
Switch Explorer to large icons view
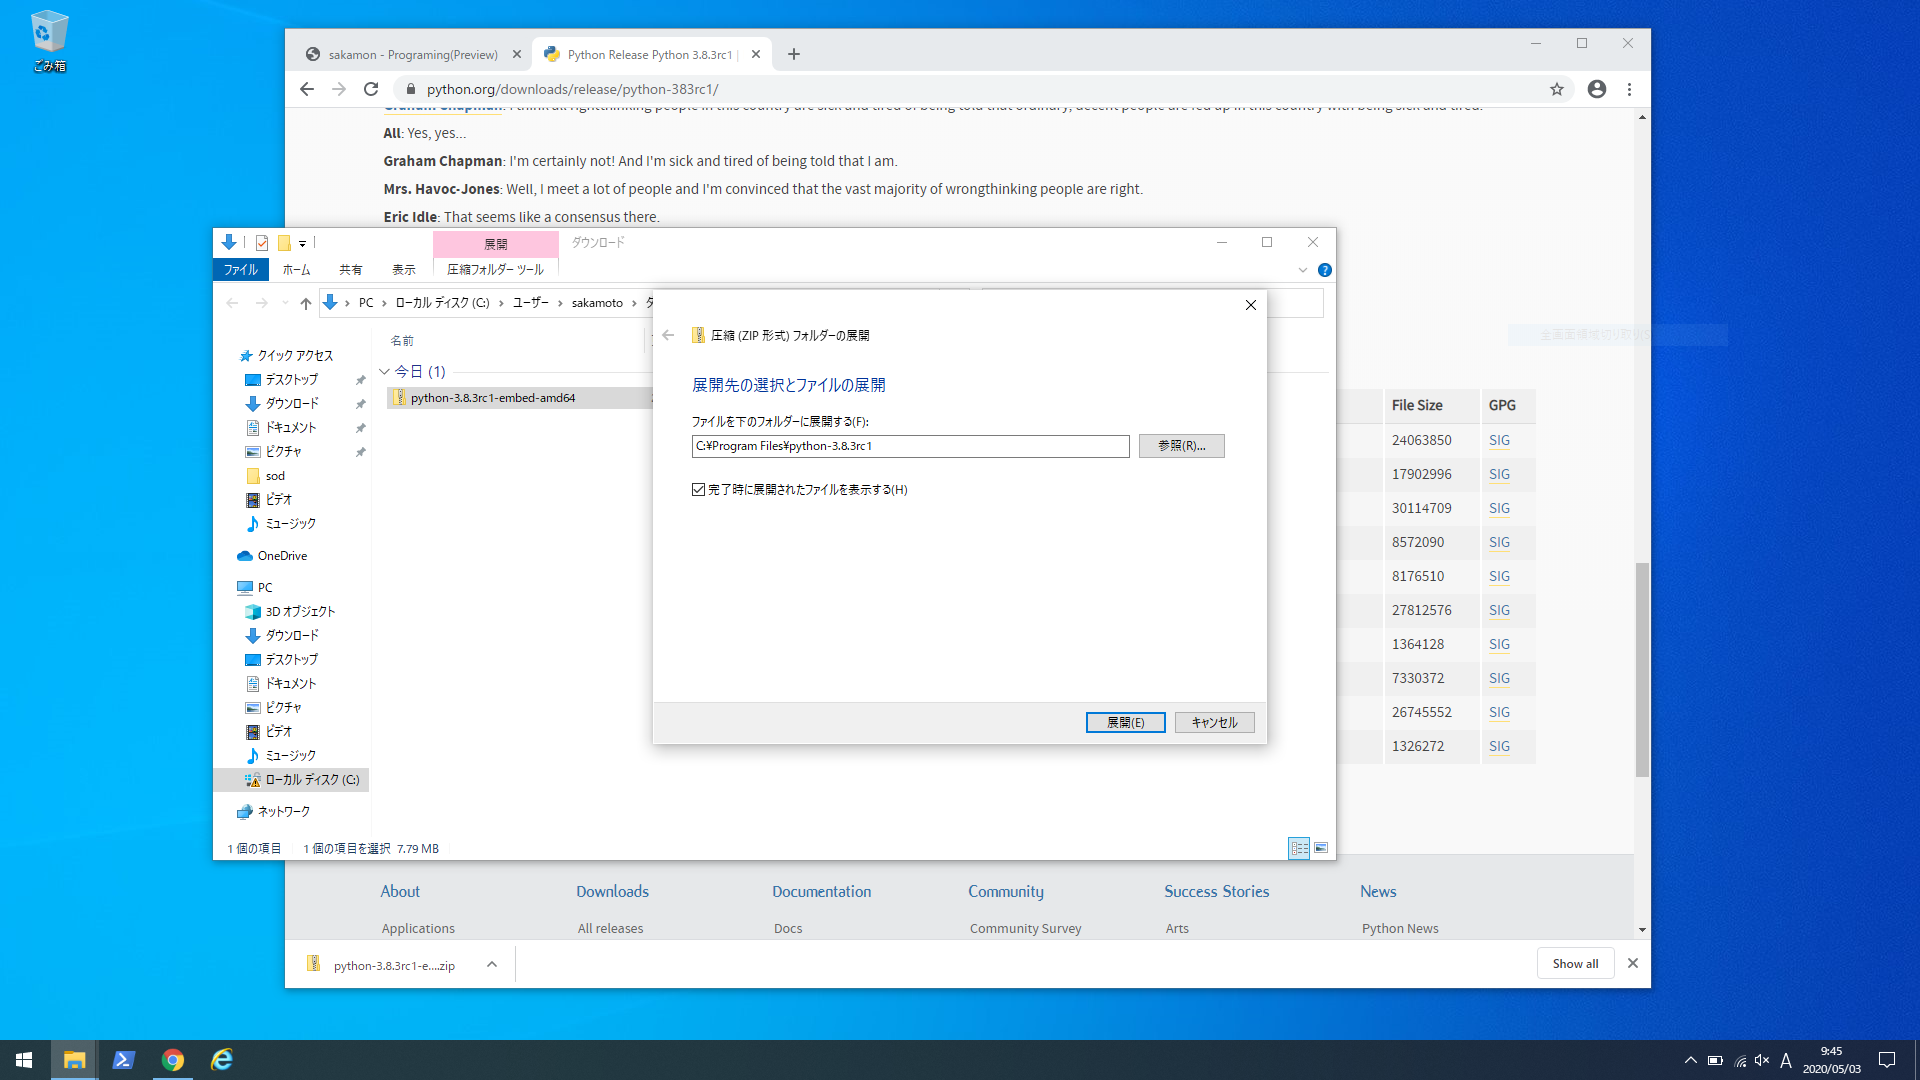click(1321, 848)
